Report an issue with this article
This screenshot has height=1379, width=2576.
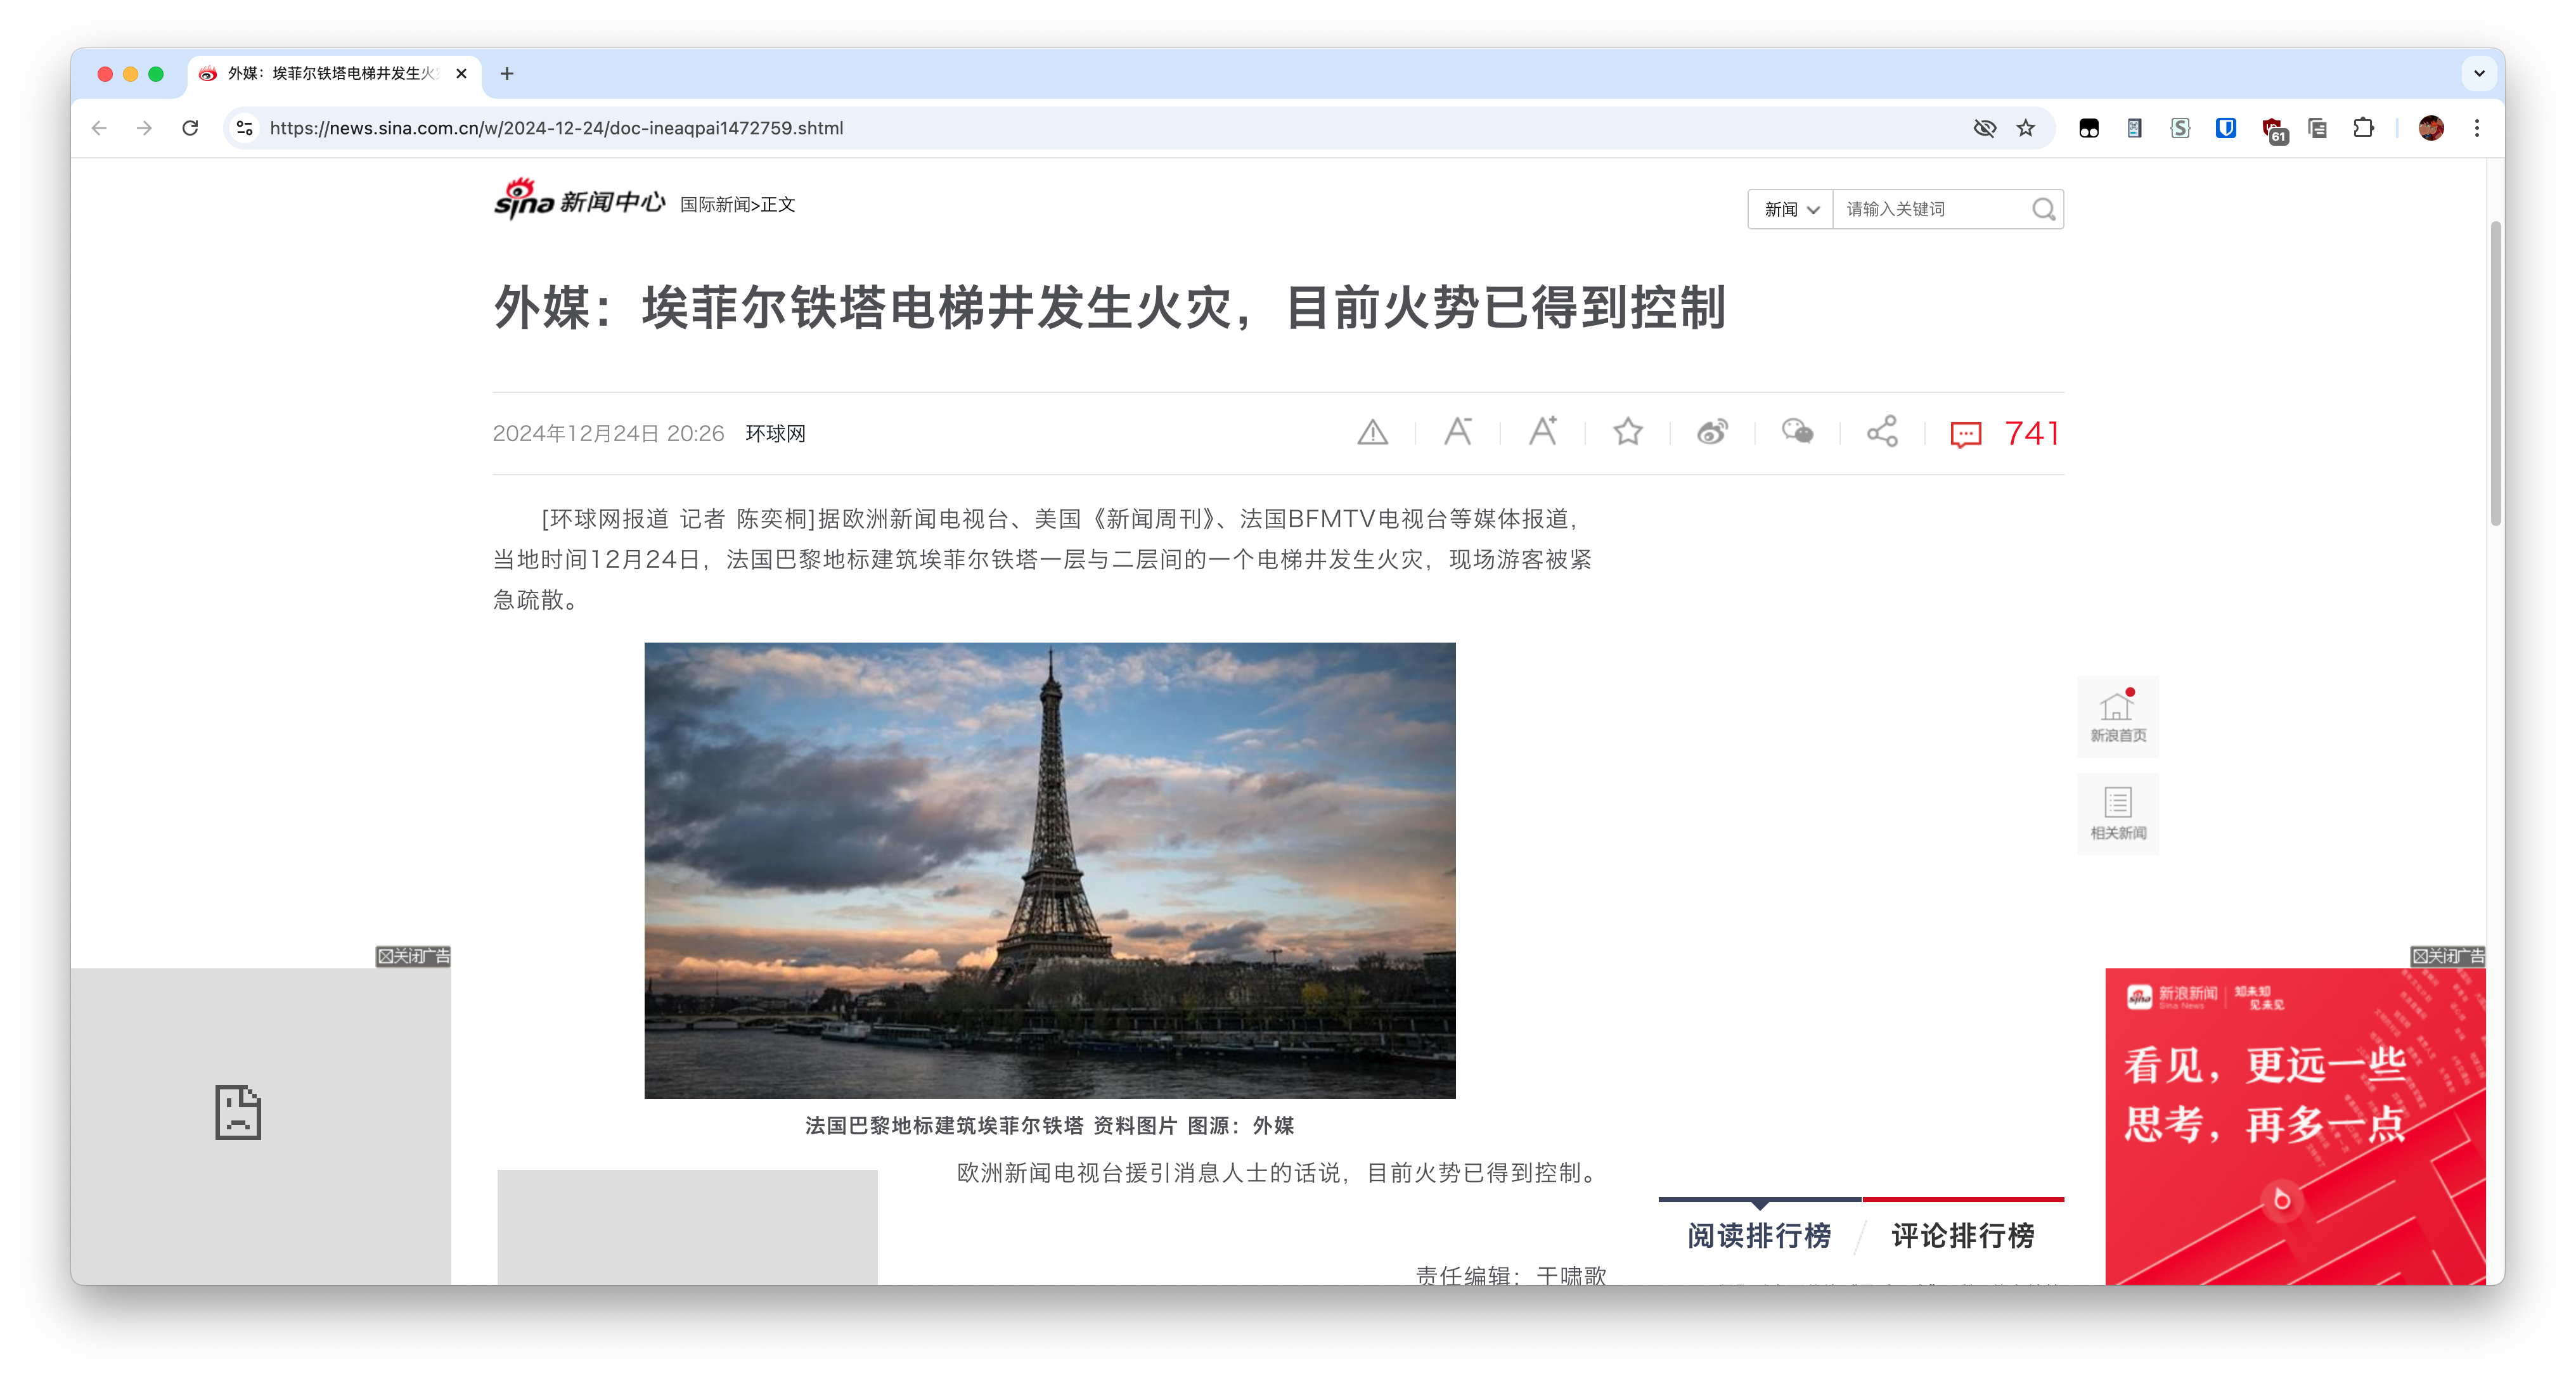pos(1373,433)
